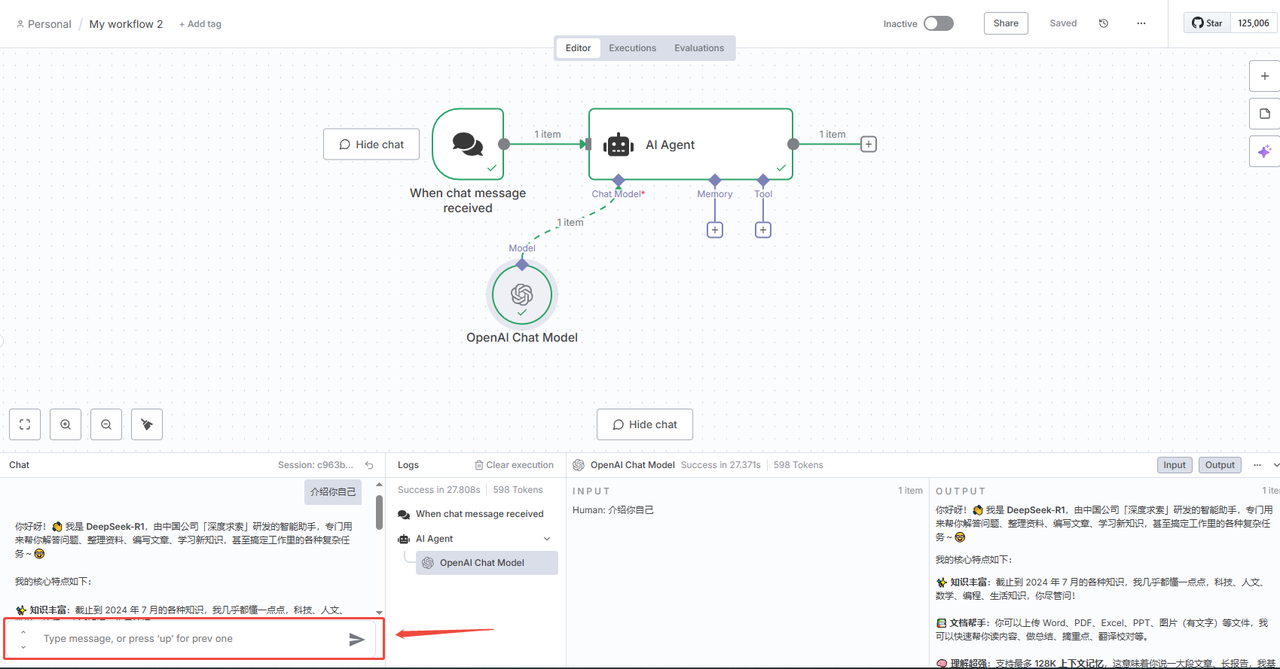
Task: Click Clear execution in Logs
Action: 514,465
